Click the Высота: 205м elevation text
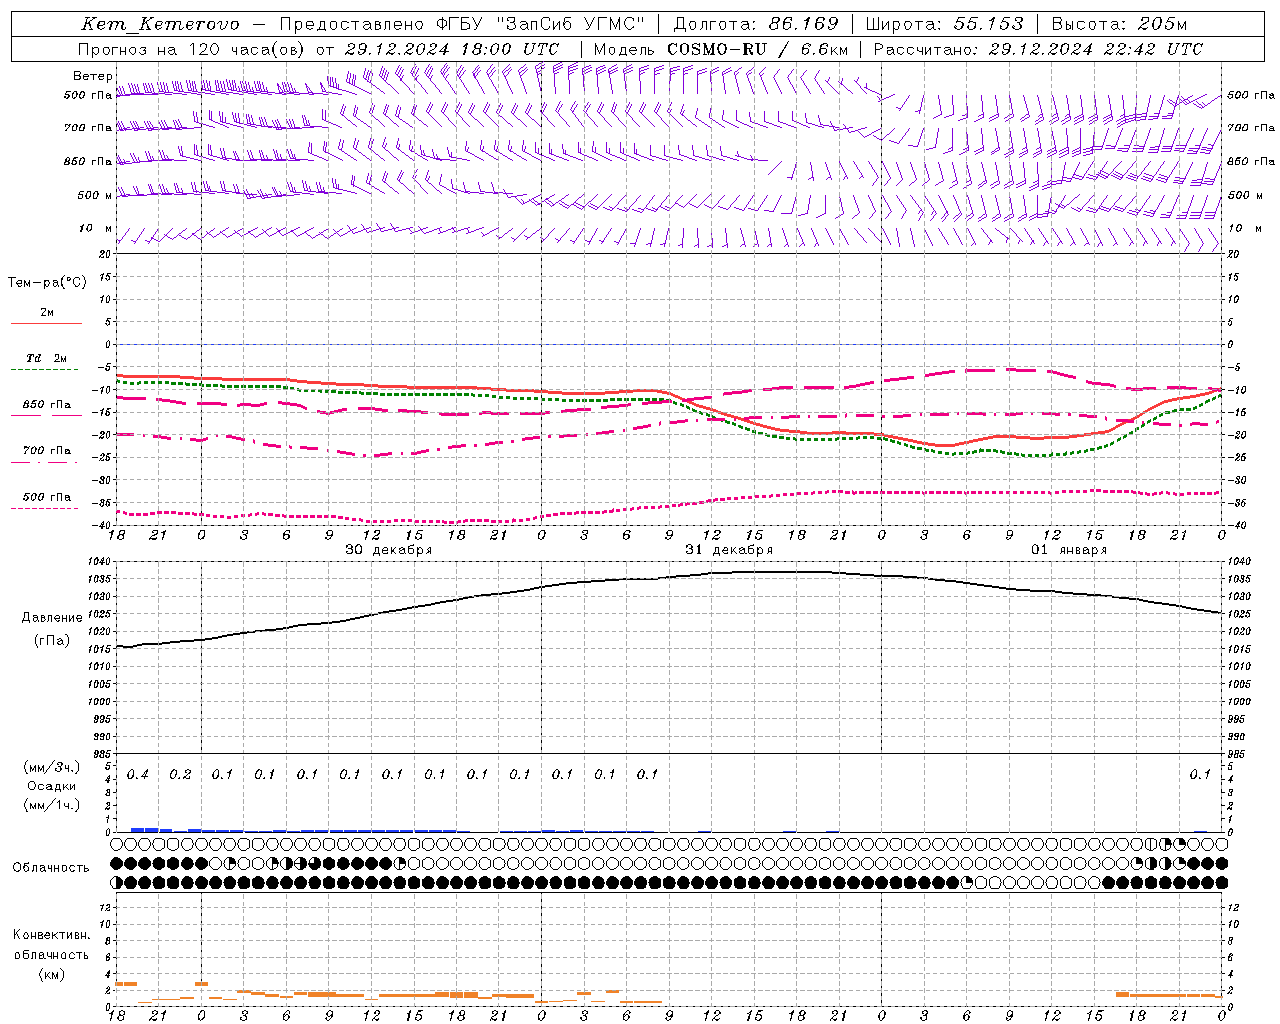Screen dimensions: 1280x1024 click(1119, 24)
